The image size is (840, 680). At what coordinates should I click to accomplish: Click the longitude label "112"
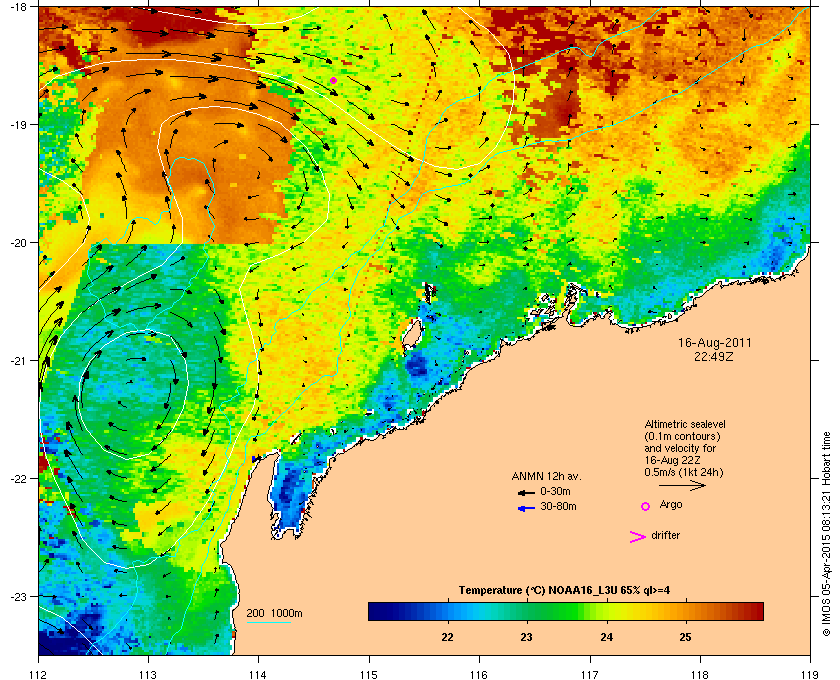[x=39, y=674]
